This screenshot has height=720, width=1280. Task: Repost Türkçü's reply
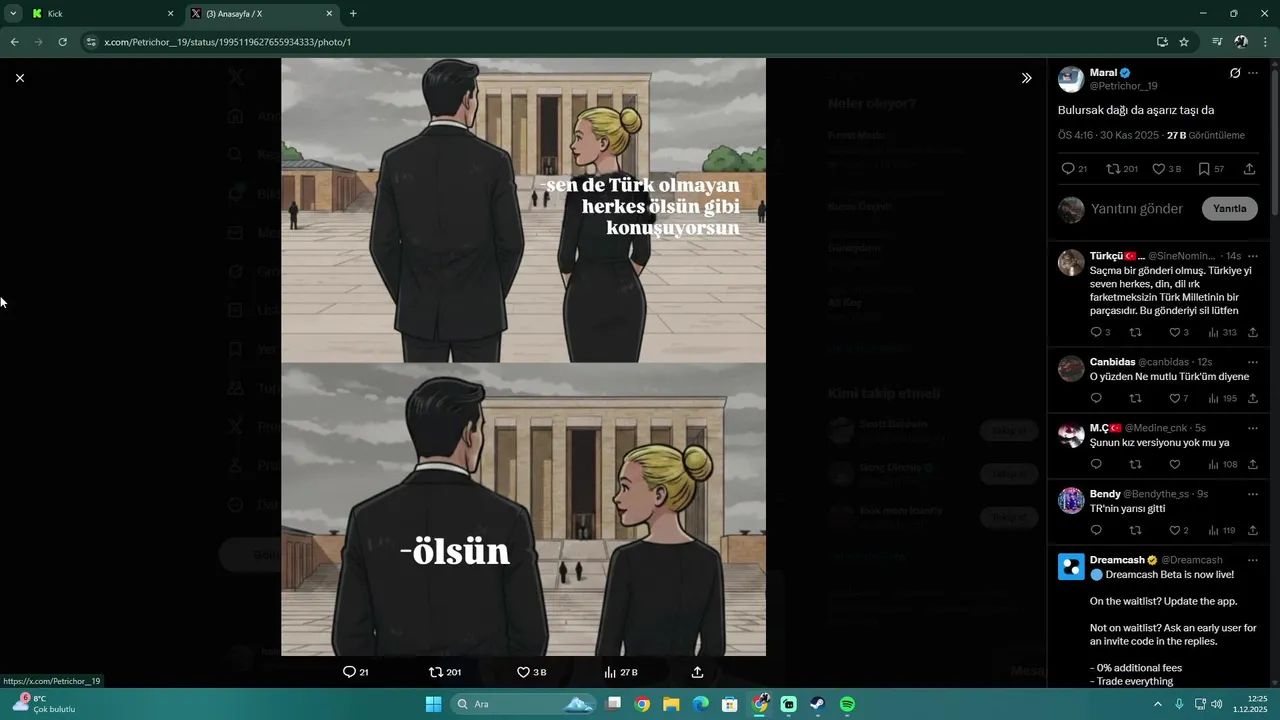tap(1135, 332)
